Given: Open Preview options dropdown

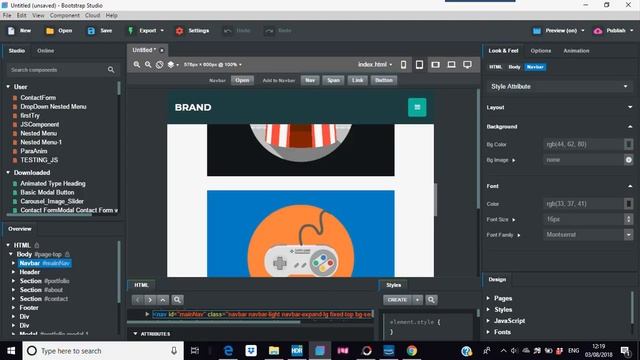Looking at the screenshot, I should [583, 31].
